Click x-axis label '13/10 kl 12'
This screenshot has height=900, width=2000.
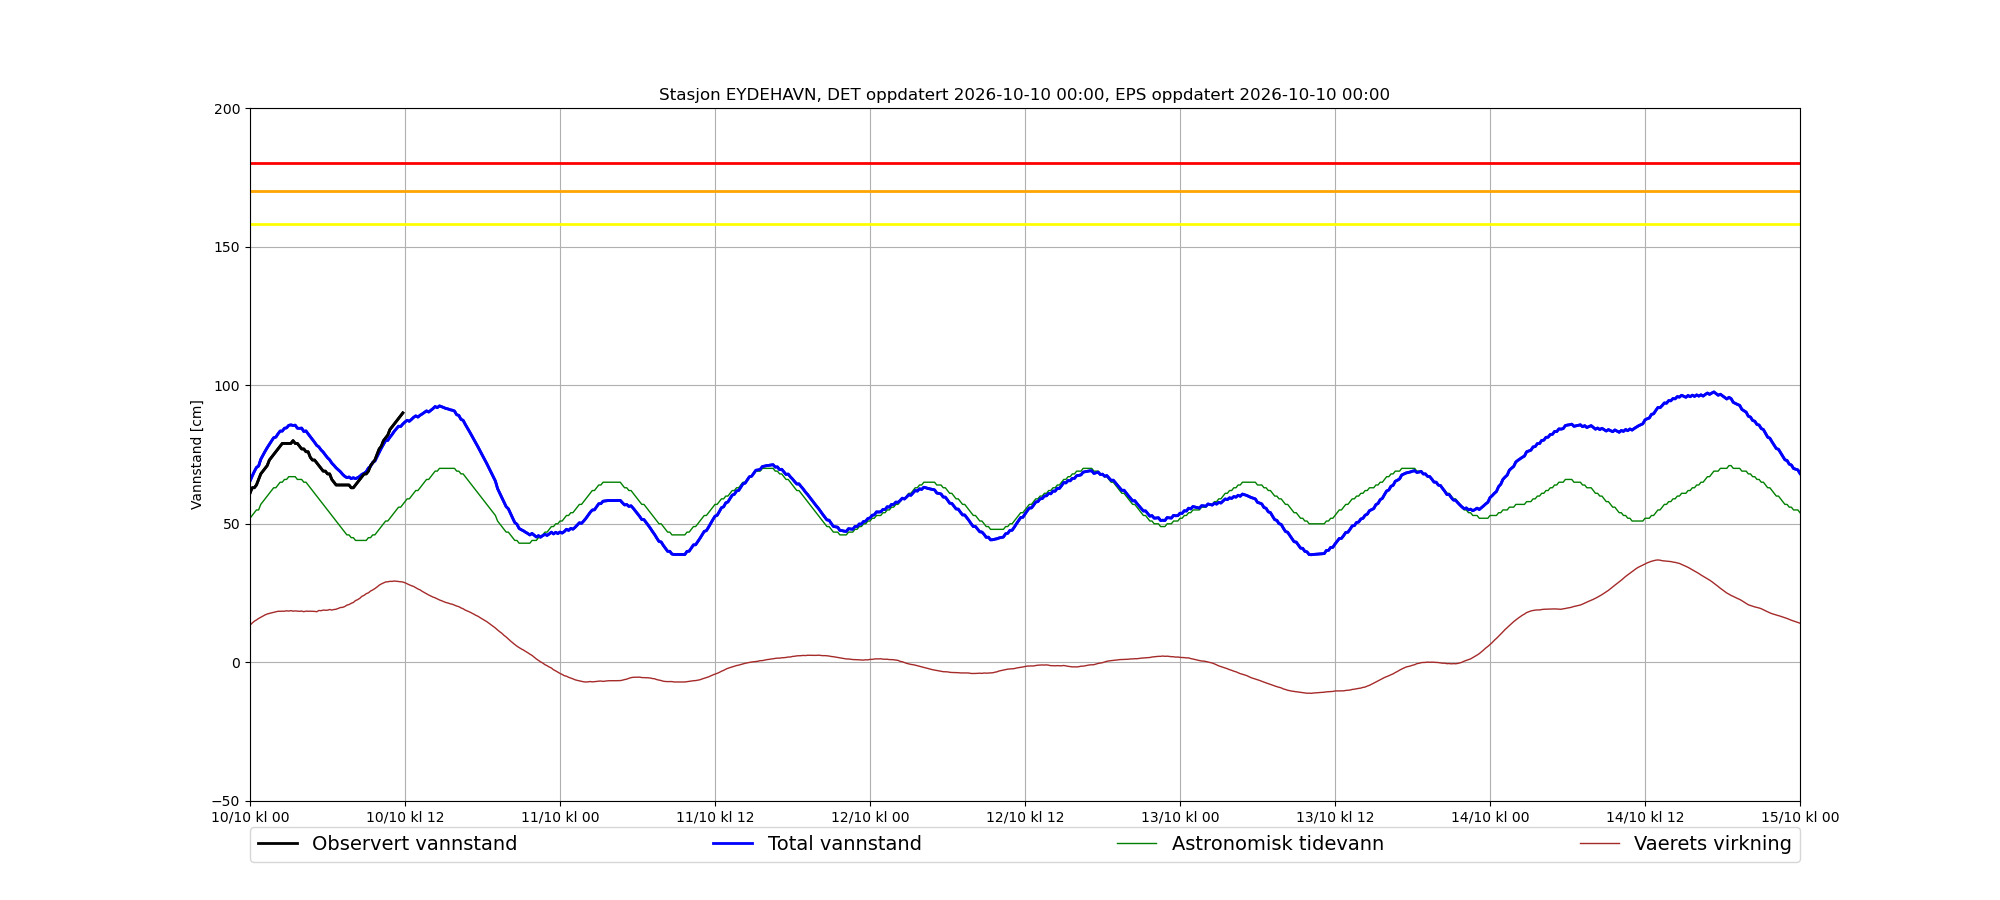click(1335, 818)
